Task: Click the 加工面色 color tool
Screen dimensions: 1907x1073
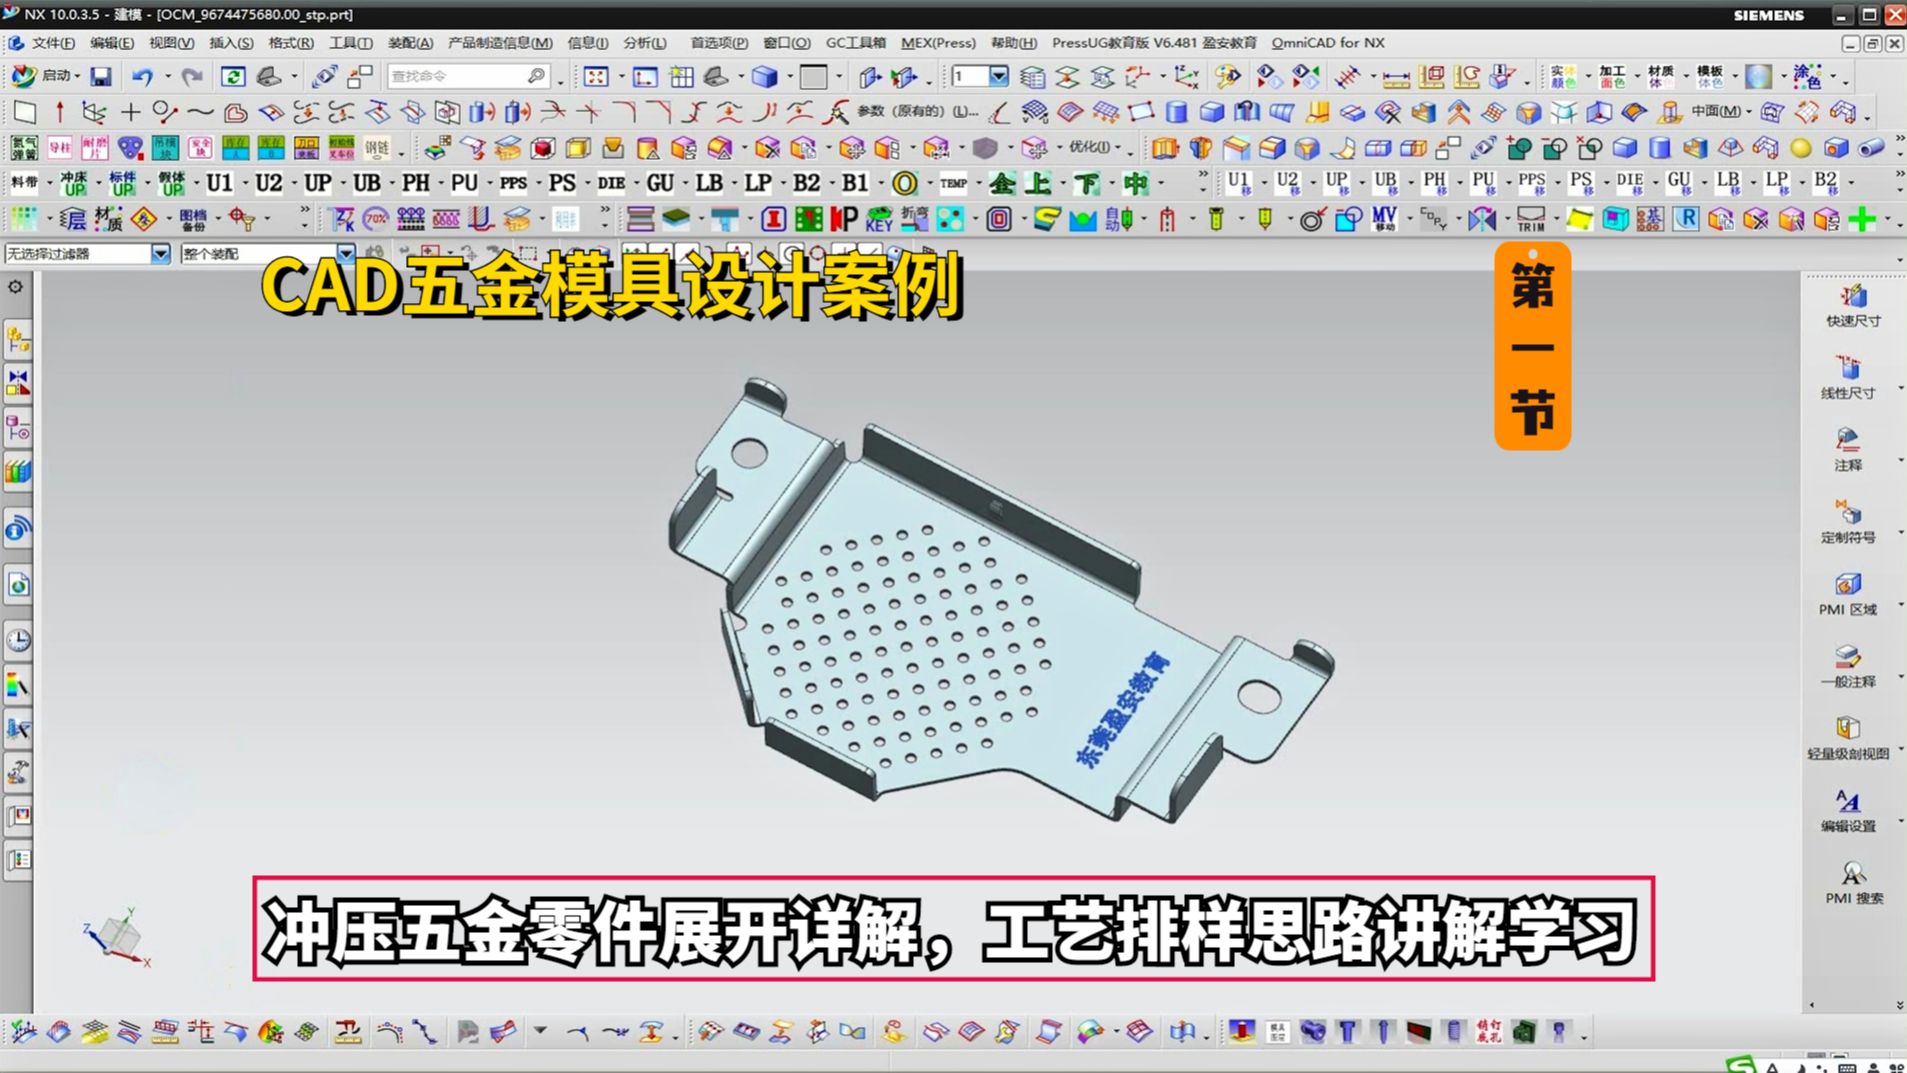Action: 1612,76
